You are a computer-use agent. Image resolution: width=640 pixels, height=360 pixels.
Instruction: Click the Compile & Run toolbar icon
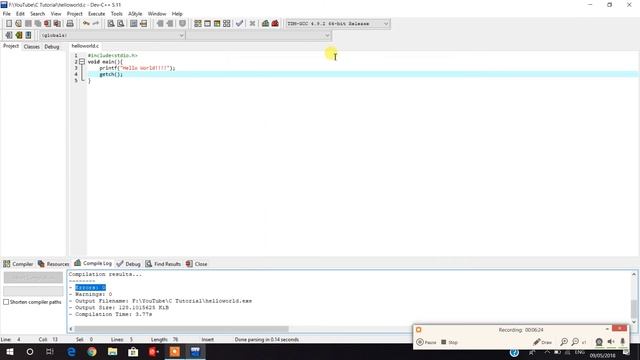tap(217, 24)
